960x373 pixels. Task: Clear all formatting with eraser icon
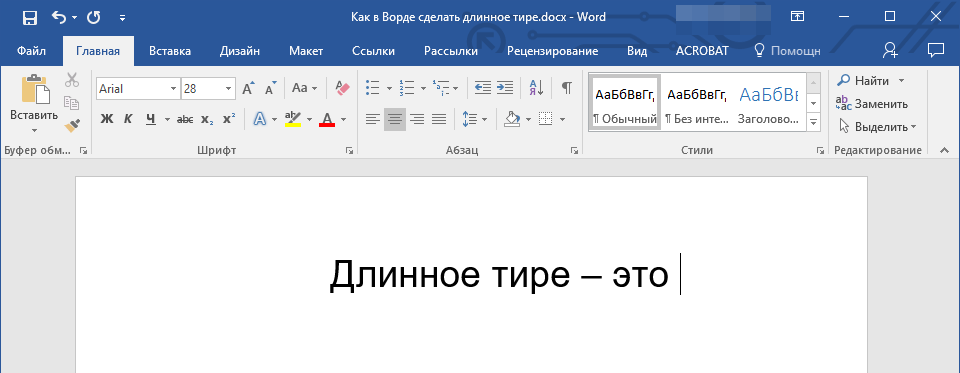coord(342,88)
